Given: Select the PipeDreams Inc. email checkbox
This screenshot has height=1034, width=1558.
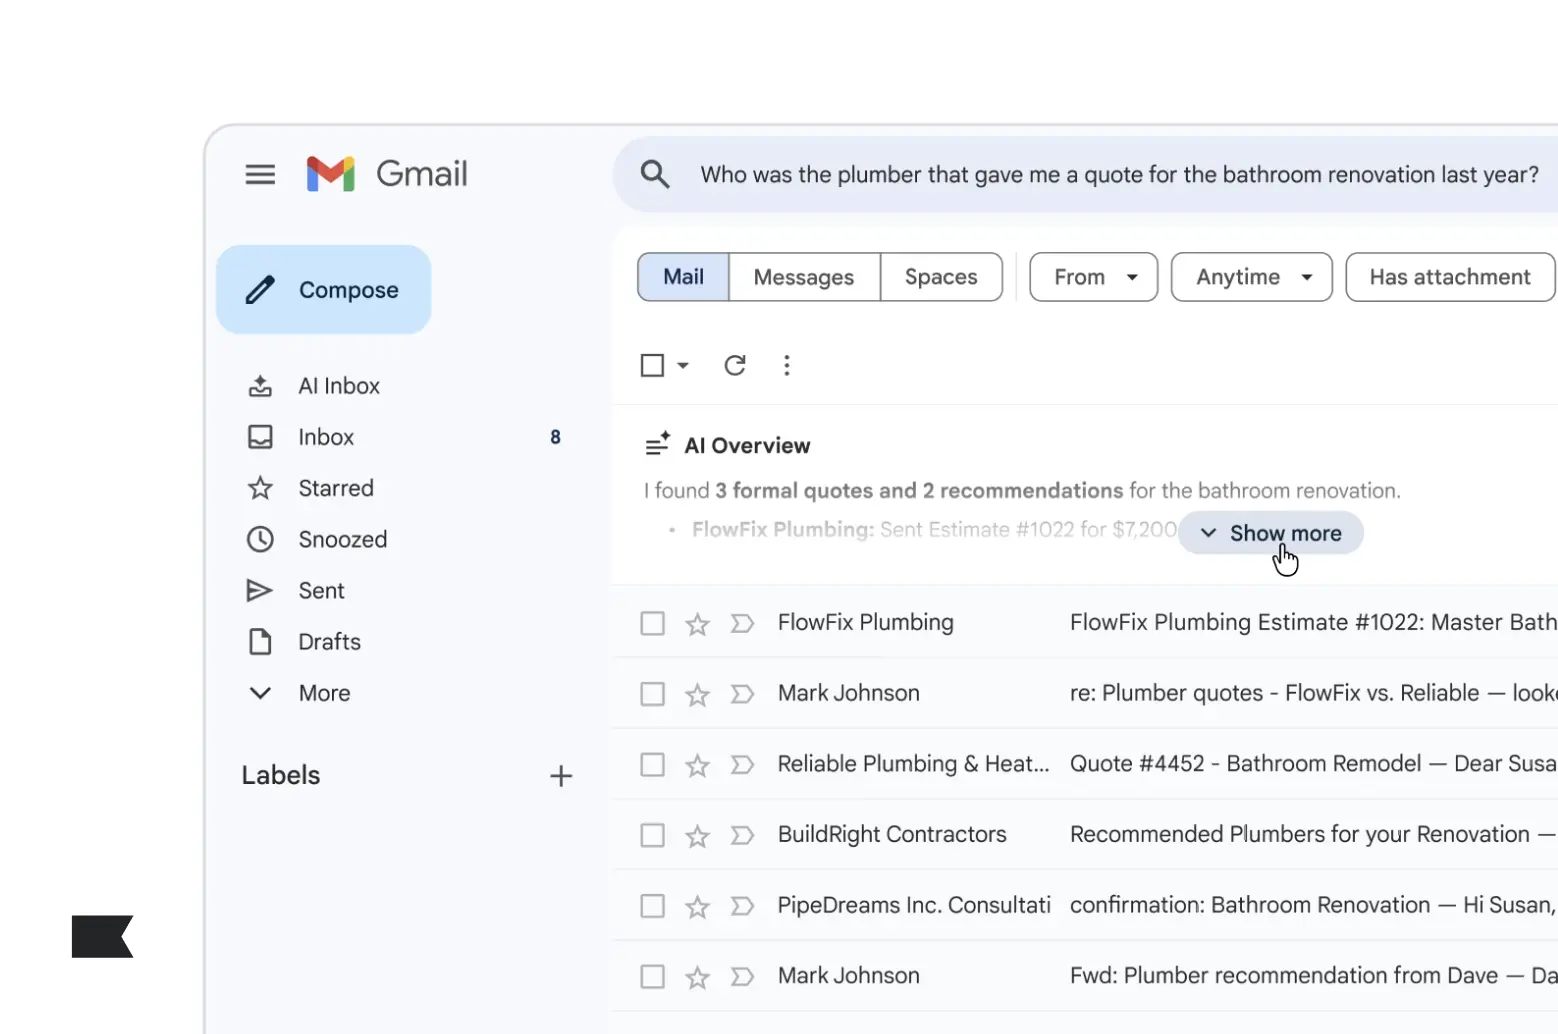Looking at the screenshot, I should 652,906.
